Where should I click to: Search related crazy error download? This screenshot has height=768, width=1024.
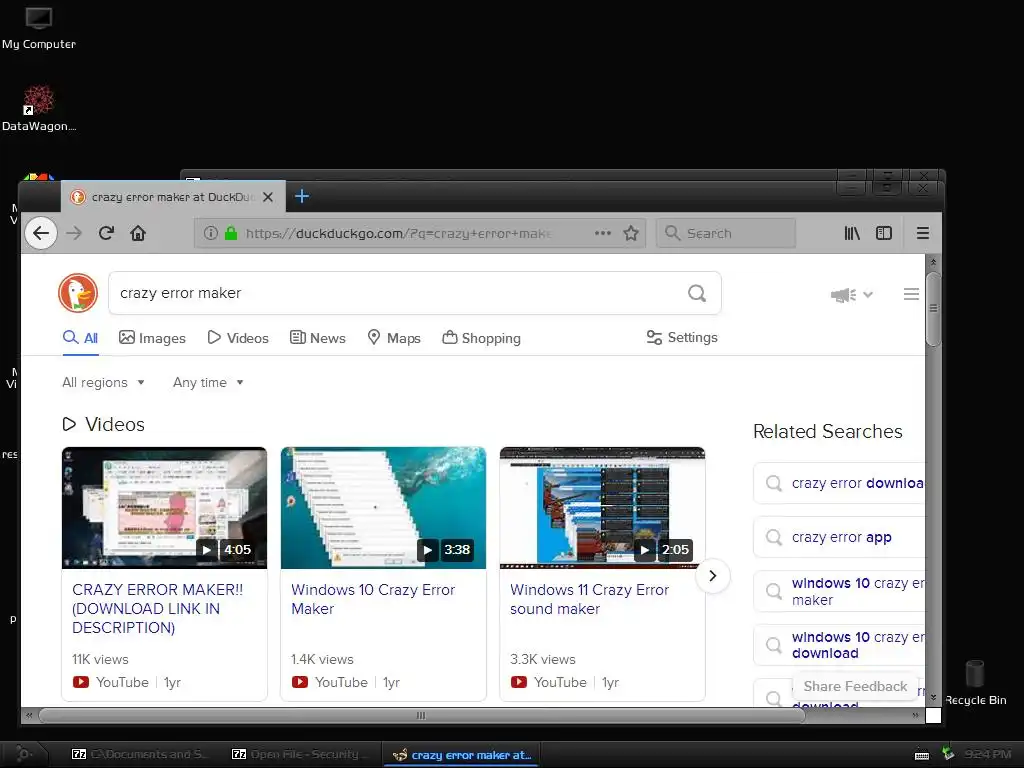pos(840,483)
